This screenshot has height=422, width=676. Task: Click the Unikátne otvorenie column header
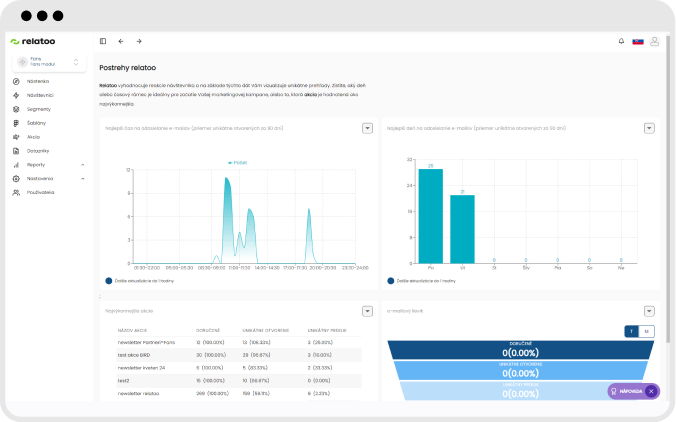coord(266,331)
